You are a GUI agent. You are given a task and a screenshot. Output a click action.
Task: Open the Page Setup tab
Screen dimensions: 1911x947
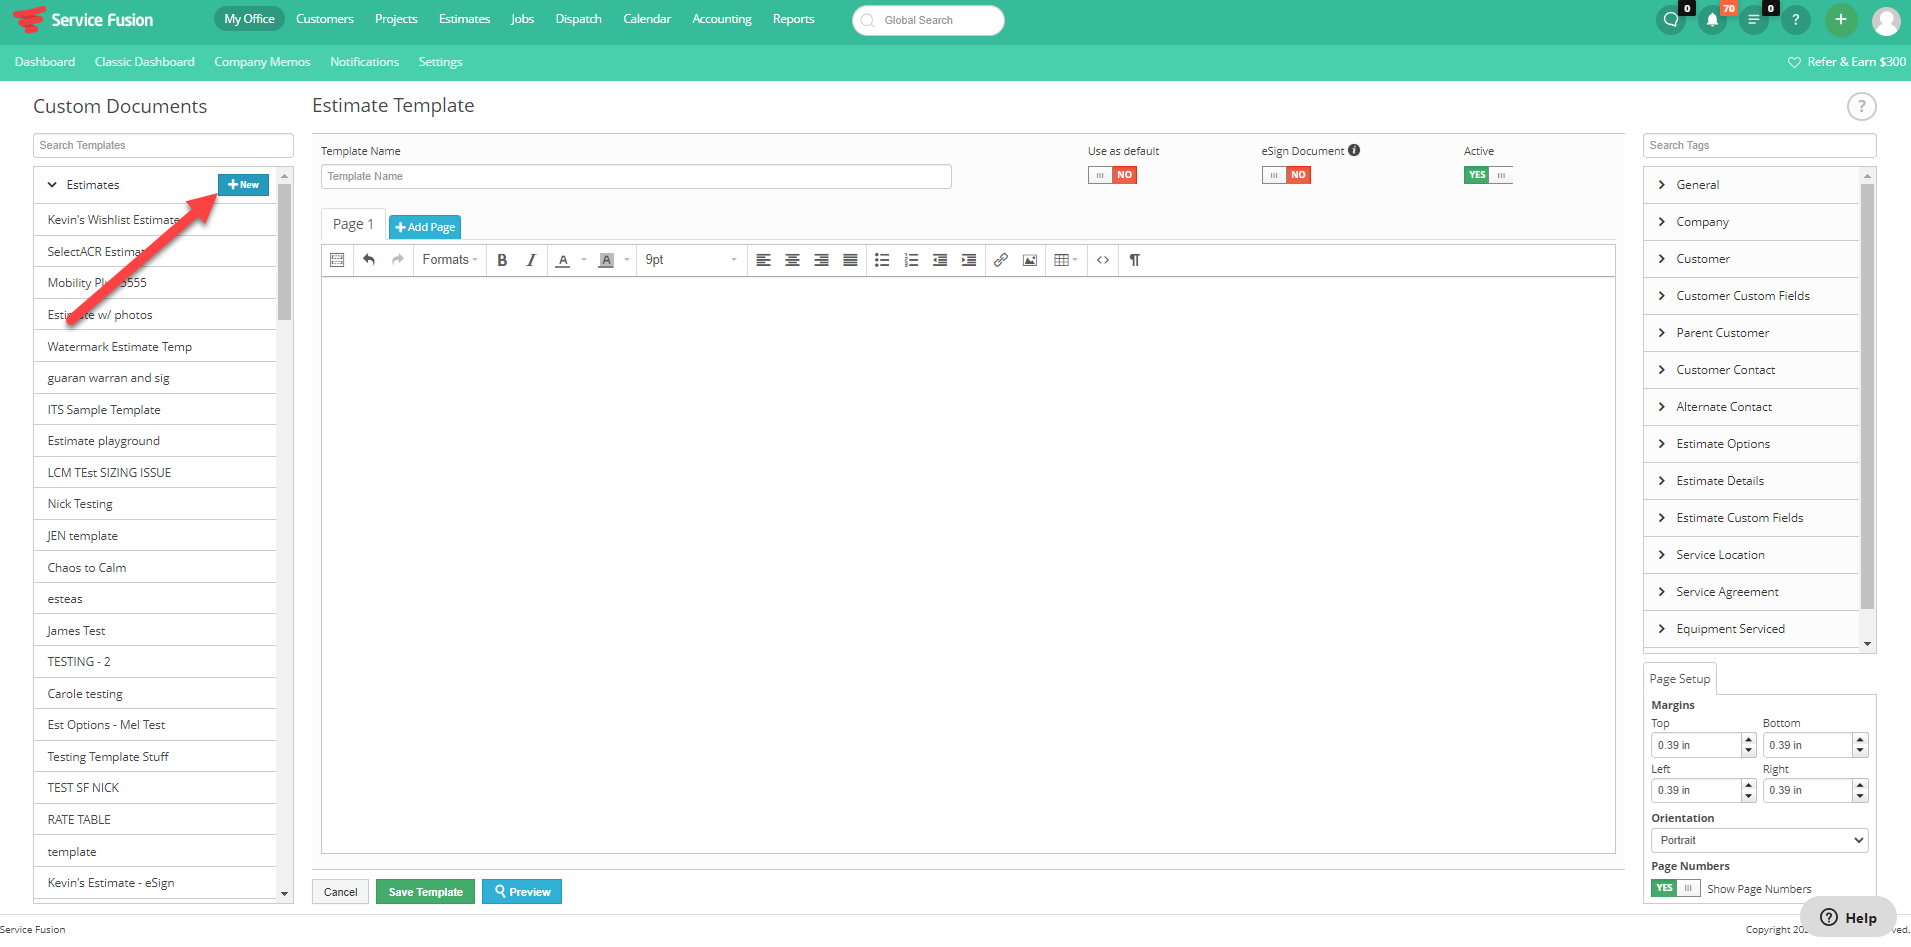pyautogui.click(x=1680, y=679)
